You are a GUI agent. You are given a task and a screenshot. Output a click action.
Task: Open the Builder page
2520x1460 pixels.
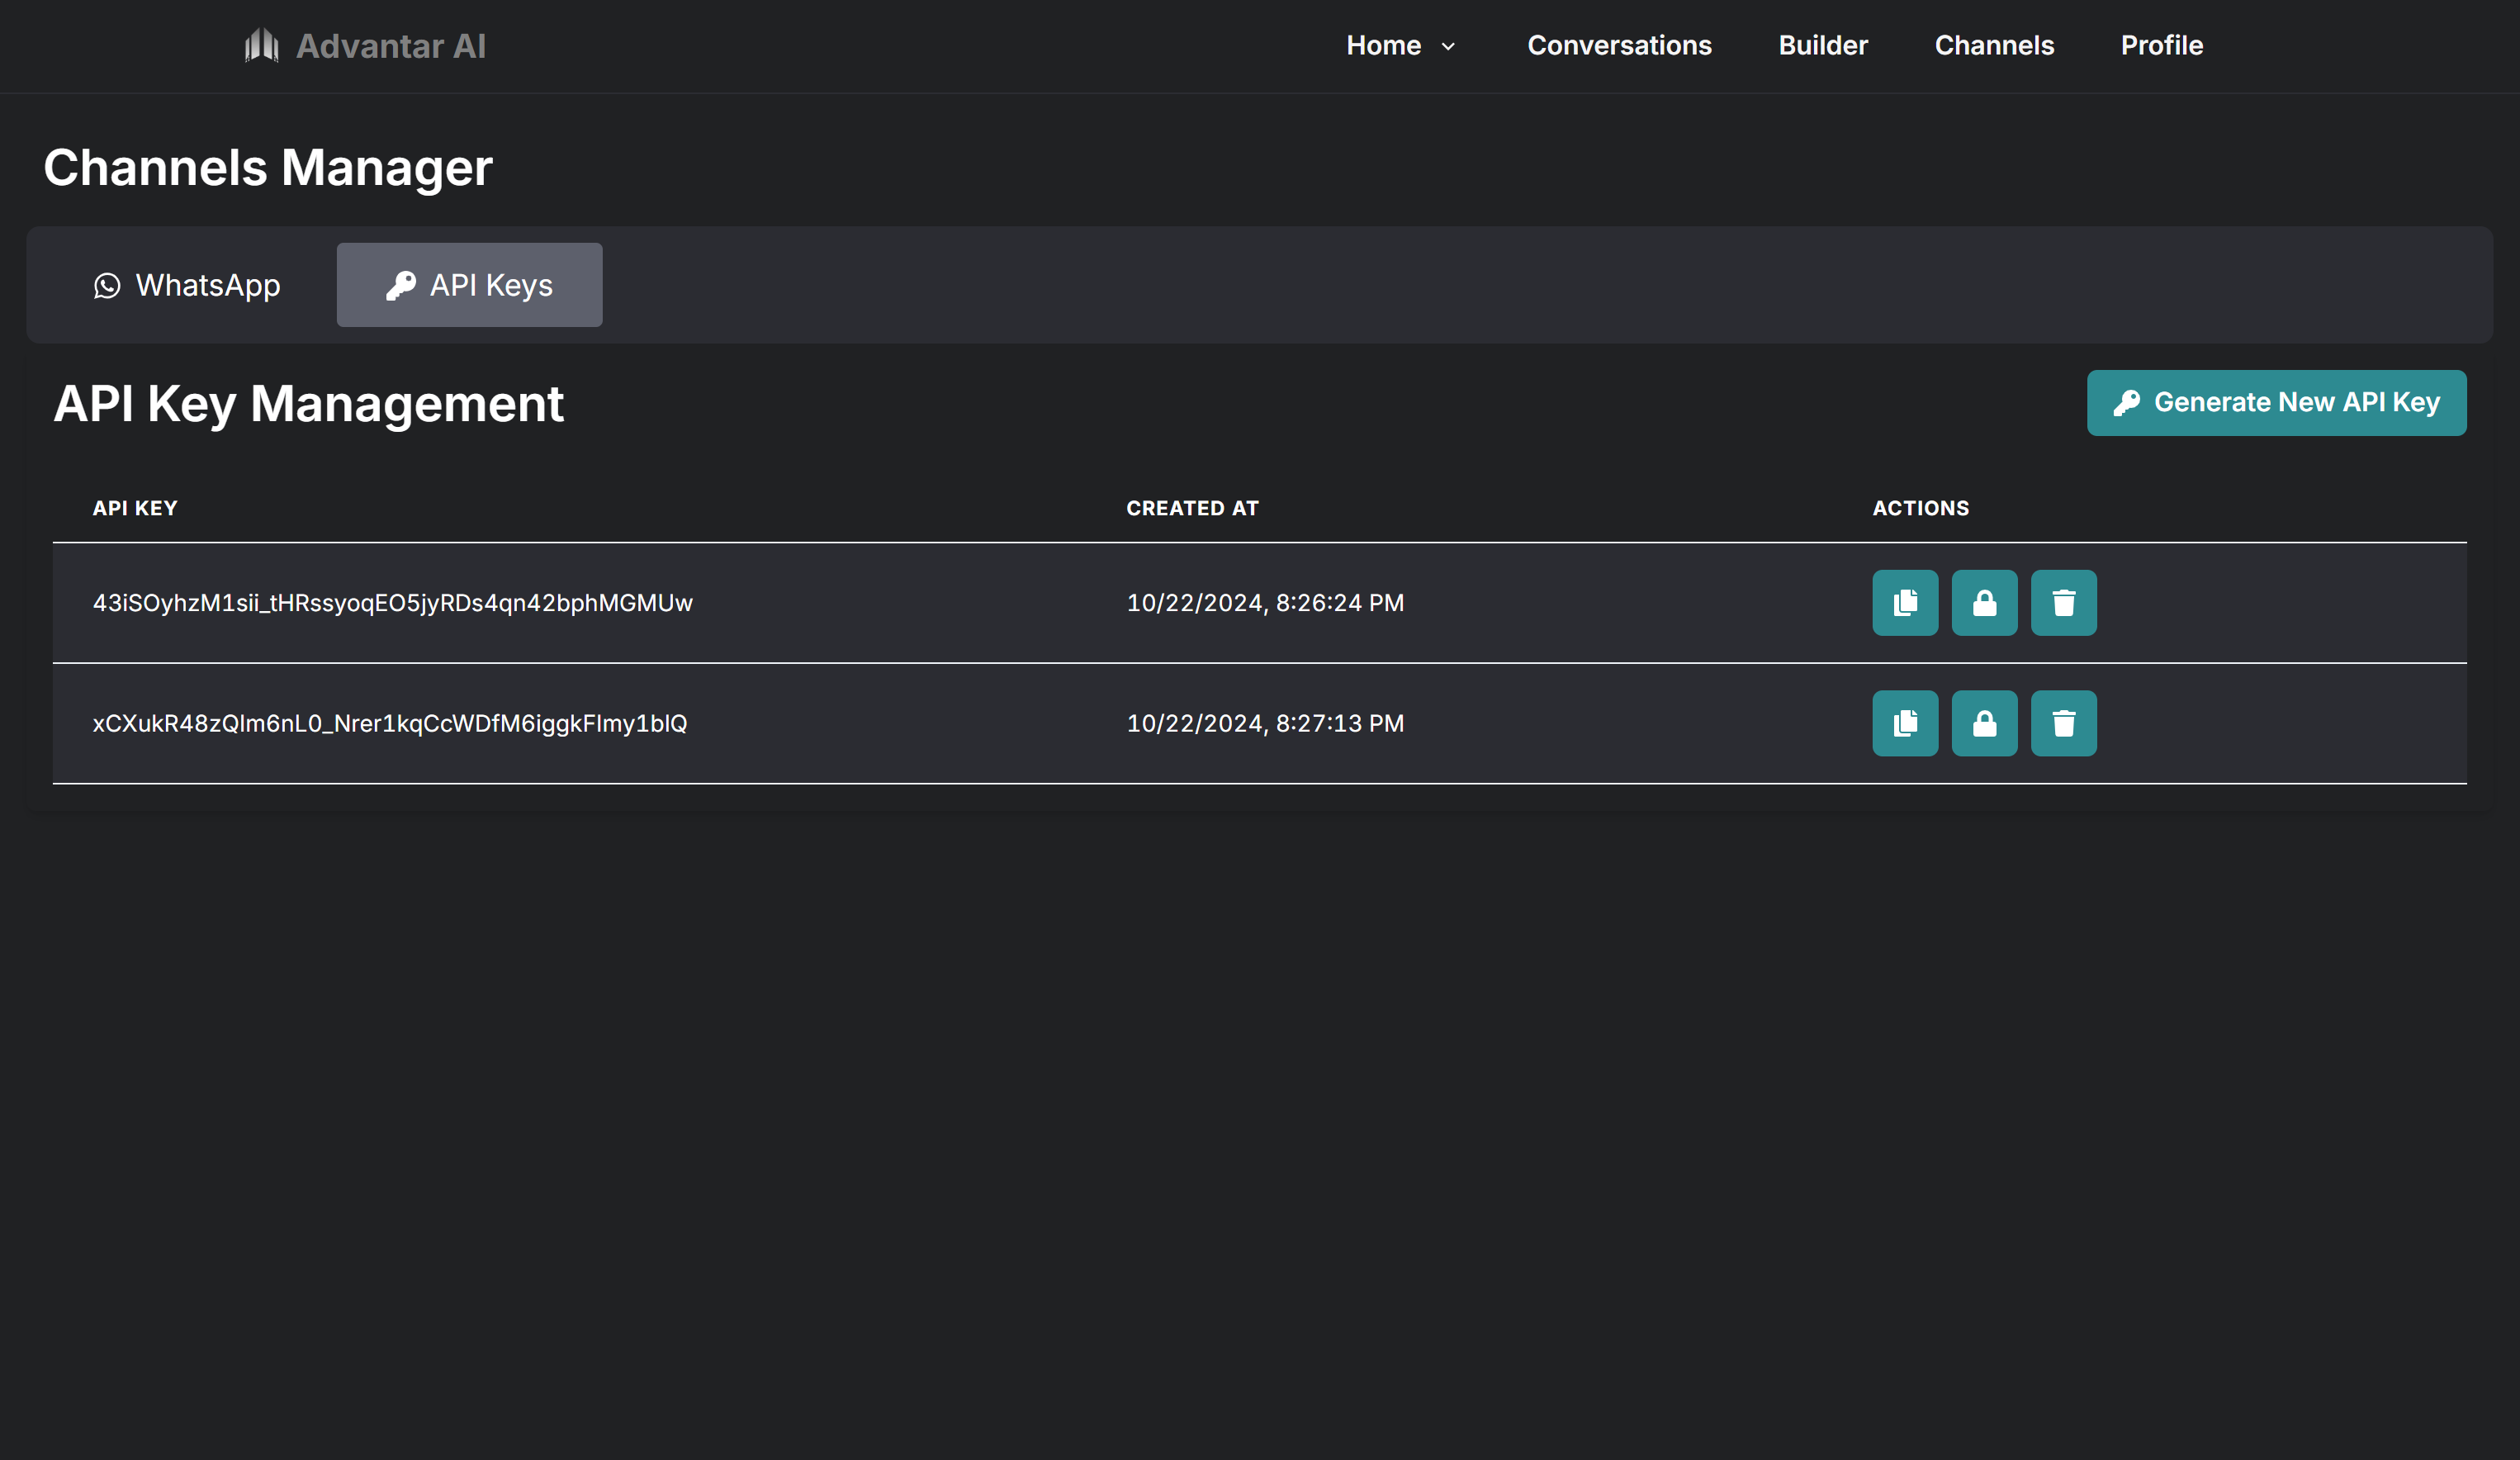[x=1822, y=45]
